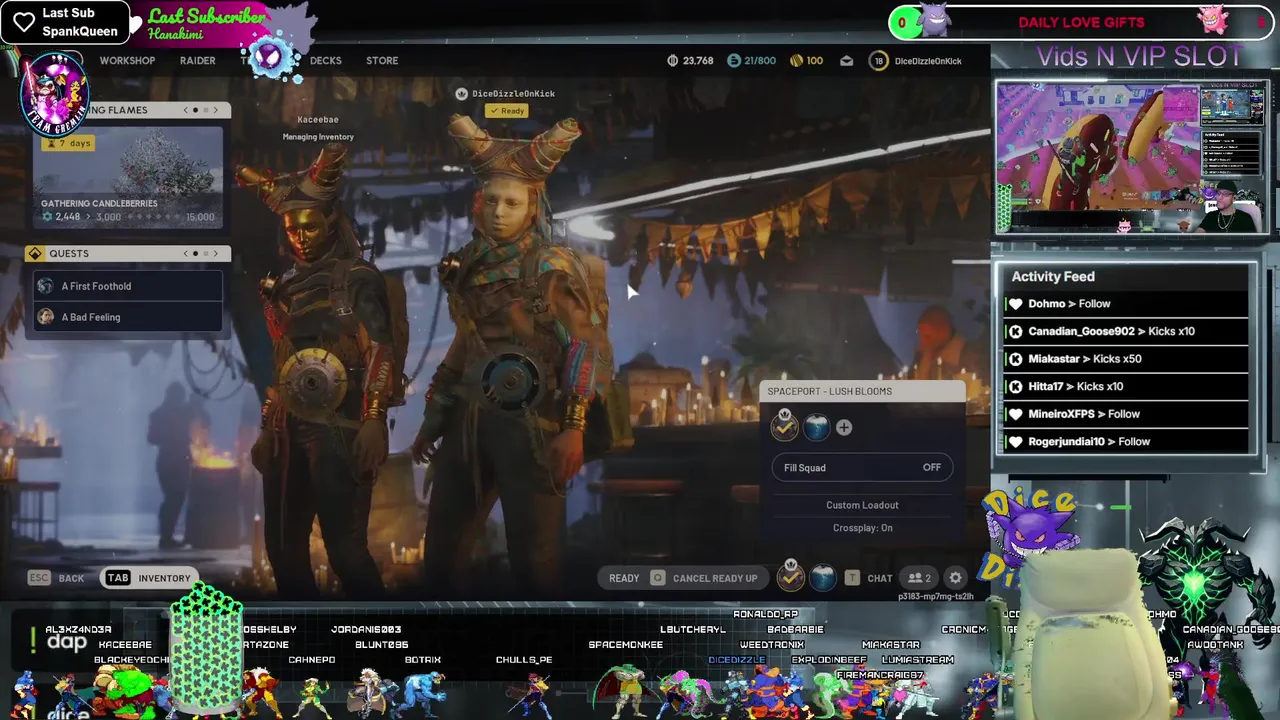This screenshot has width=1280, height=720.
Task: Click the yellow Ready status badge
Action: pos(507,111)
